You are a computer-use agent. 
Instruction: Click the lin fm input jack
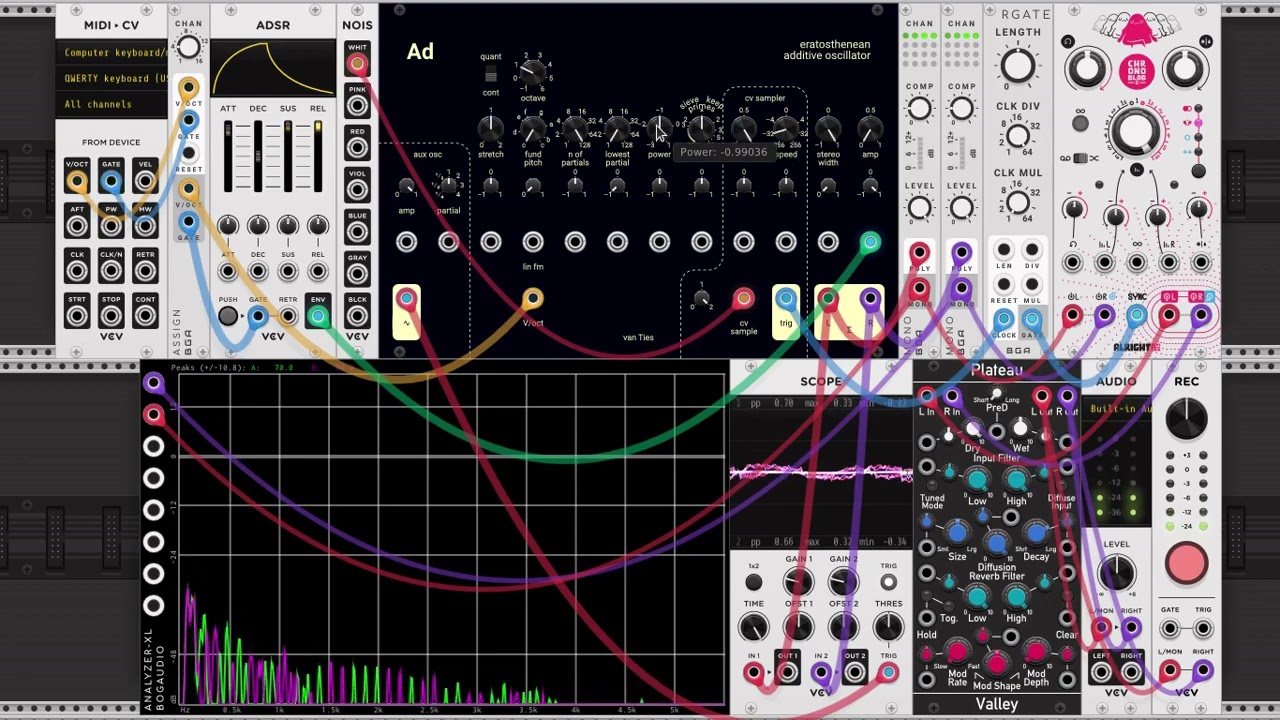(533, 242)
